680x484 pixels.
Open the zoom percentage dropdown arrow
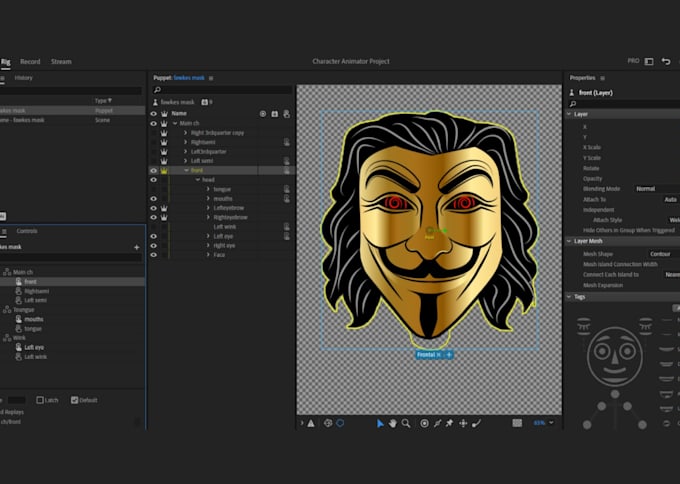(x=551, y=422)
